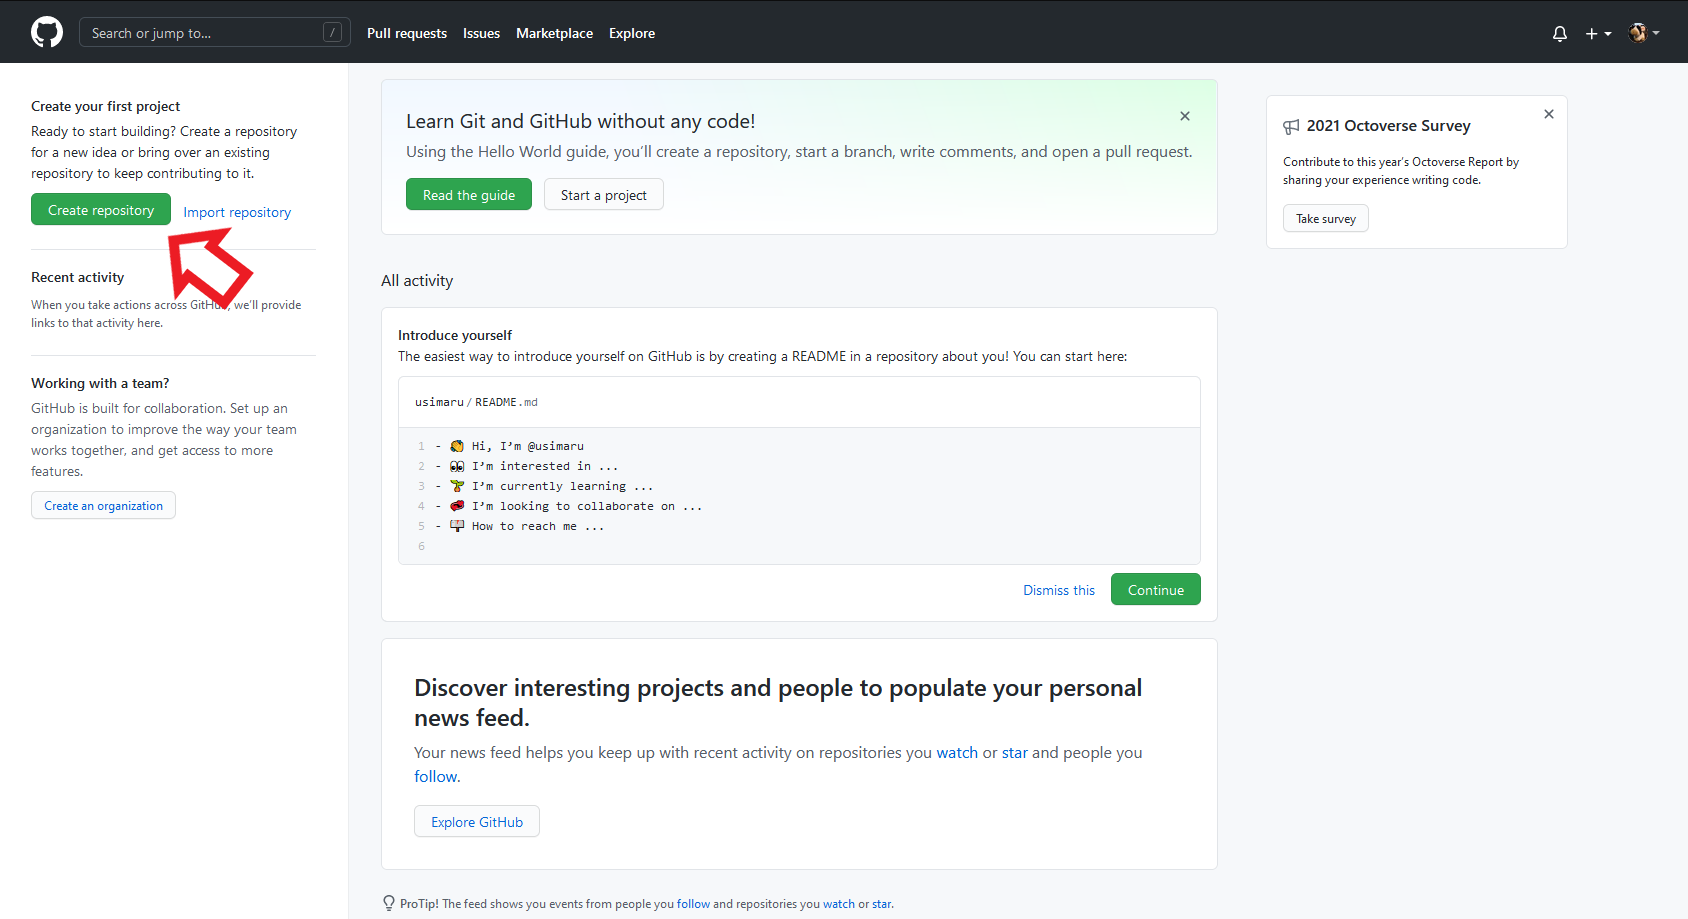Click the revolving hearts emoji on line 4
The height and width of the screenshot is (919, 1688).
point(457,506)
